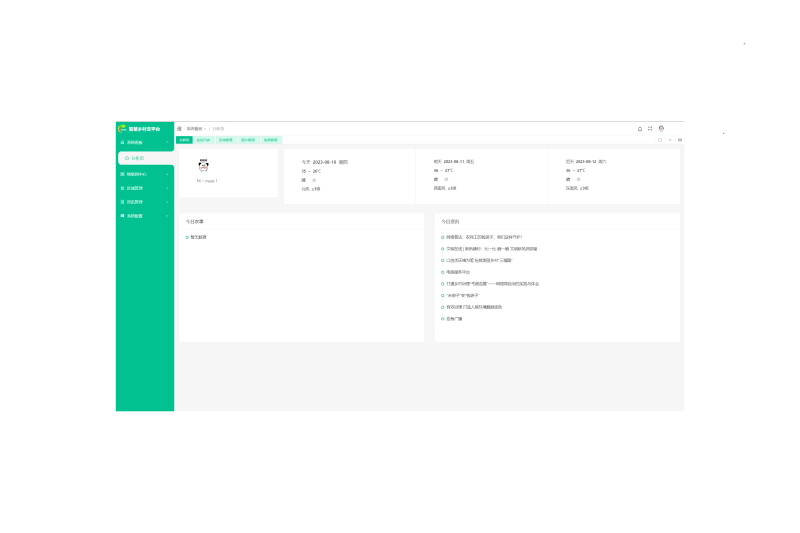Open the first news item under 今日资讯
The image size is (800, 533).
(484, 237)
